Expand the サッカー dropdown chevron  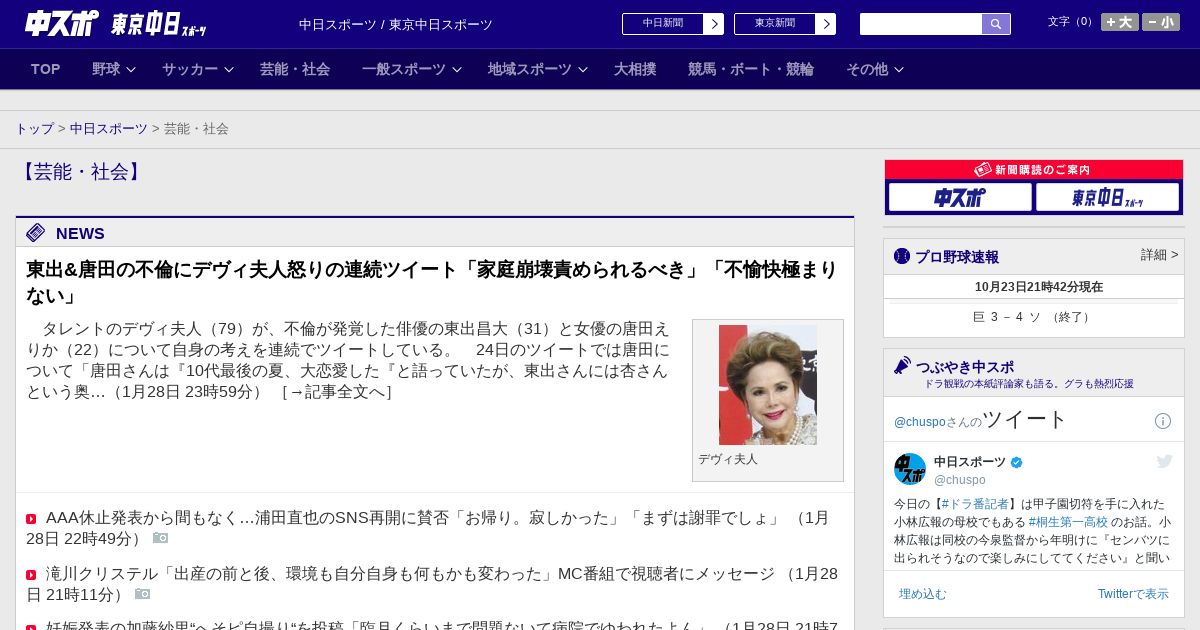pyautogui.click(x=229, y=69)
